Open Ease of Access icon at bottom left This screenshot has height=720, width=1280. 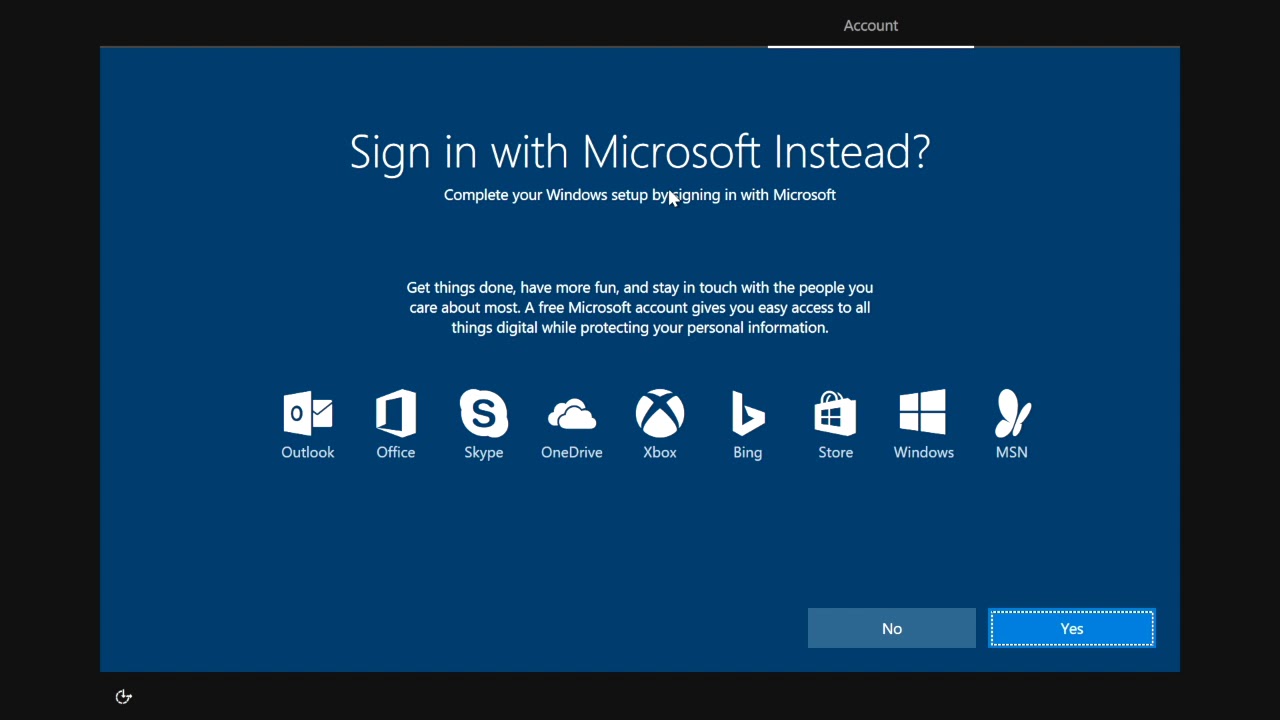tap(124, 697)
